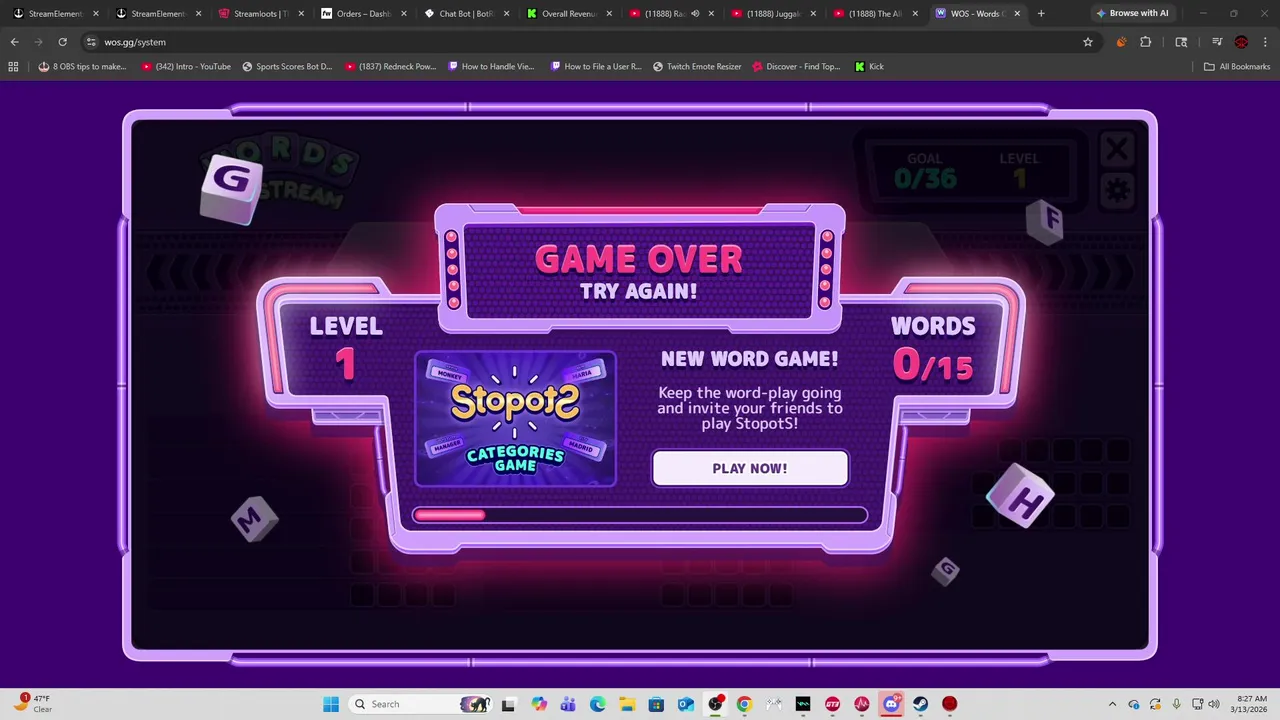Open the clock showing 8:27 AM
Image resolution: width=1280 pixels, height=720 pixels.
click(1251, 704)
